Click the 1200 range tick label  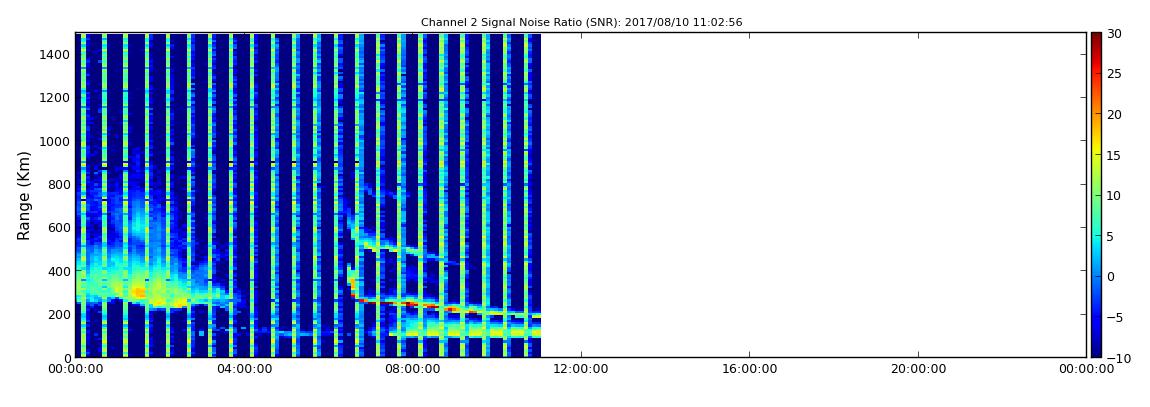(x=56, y=98)
